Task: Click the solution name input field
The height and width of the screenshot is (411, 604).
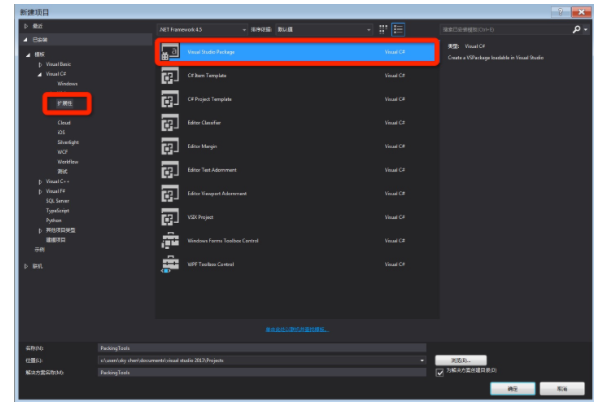Action: 262,372
